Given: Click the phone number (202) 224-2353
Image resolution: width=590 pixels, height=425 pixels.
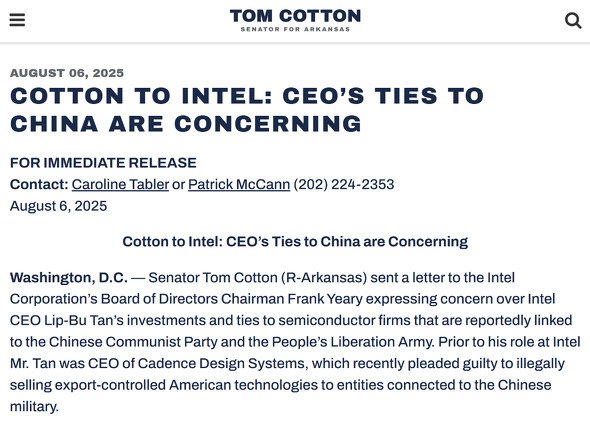Looking at the screenshot, I should click(x=344, y=184).
